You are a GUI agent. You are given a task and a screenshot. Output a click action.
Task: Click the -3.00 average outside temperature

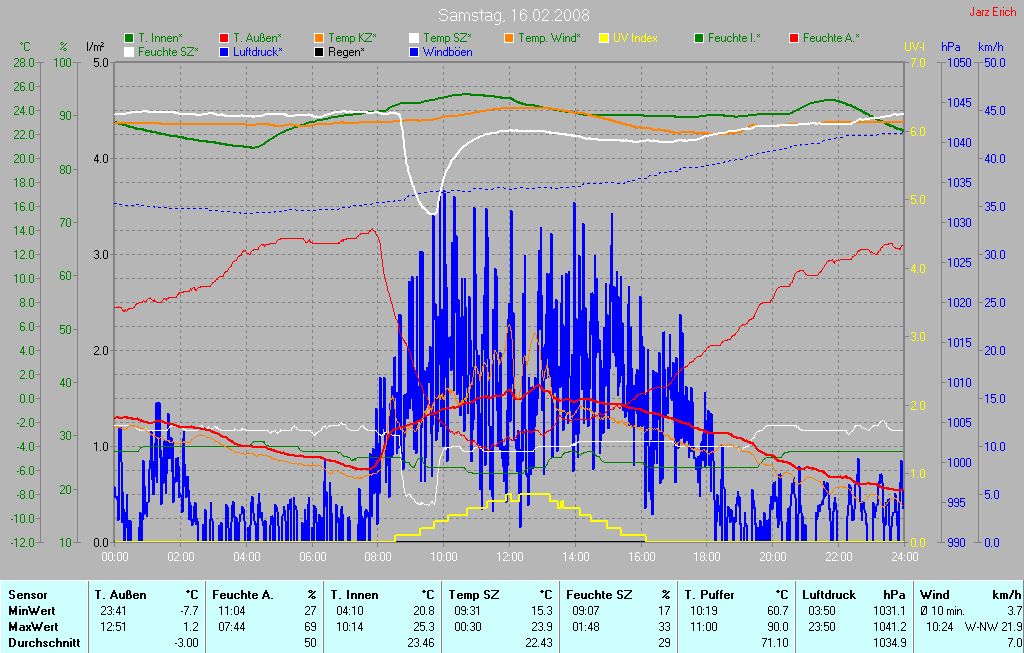point(187,643)
